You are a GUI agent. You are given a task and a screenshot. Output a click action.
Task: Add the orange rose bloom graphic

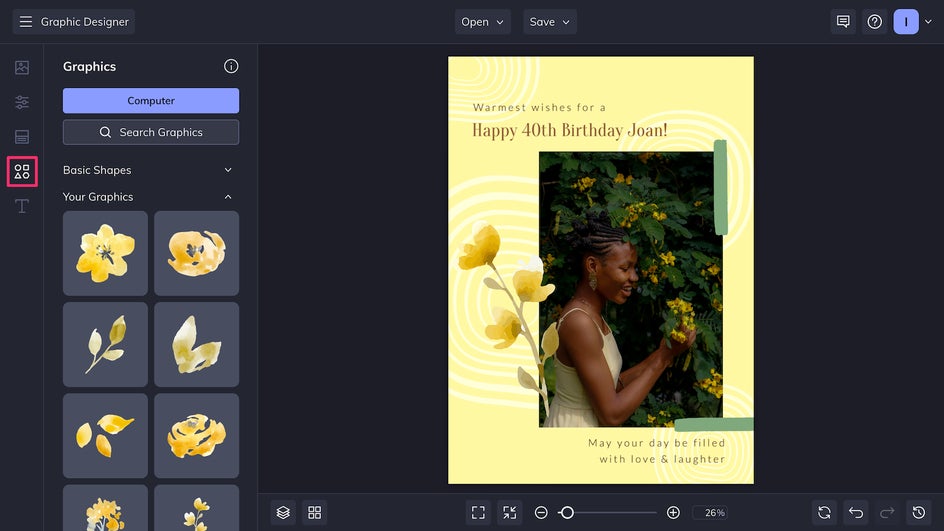[x=196, y=435]
